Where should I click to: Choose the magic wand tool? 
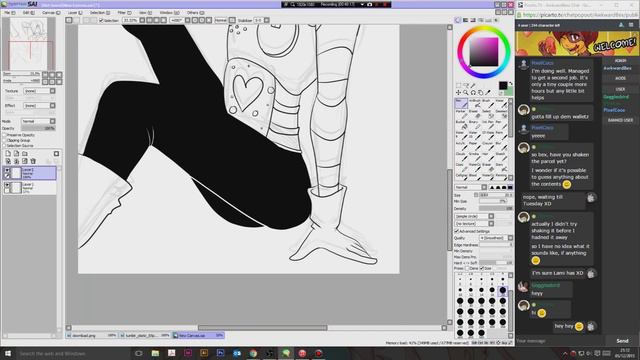click(x=473, y=85)
